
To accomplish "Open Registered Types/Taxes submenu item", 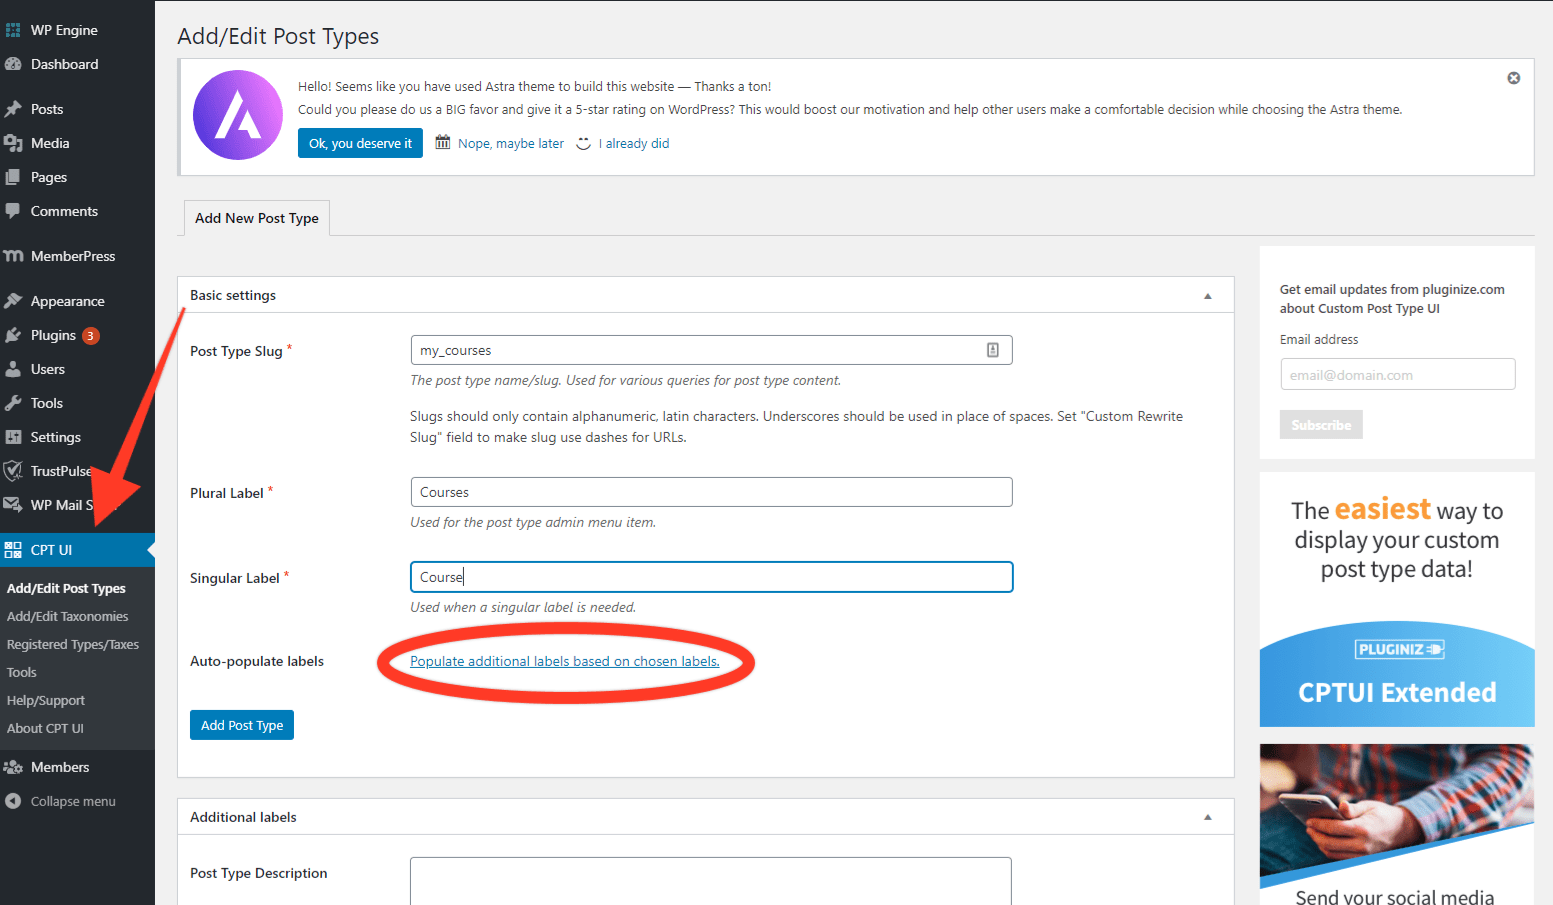I will click(73, 644).
